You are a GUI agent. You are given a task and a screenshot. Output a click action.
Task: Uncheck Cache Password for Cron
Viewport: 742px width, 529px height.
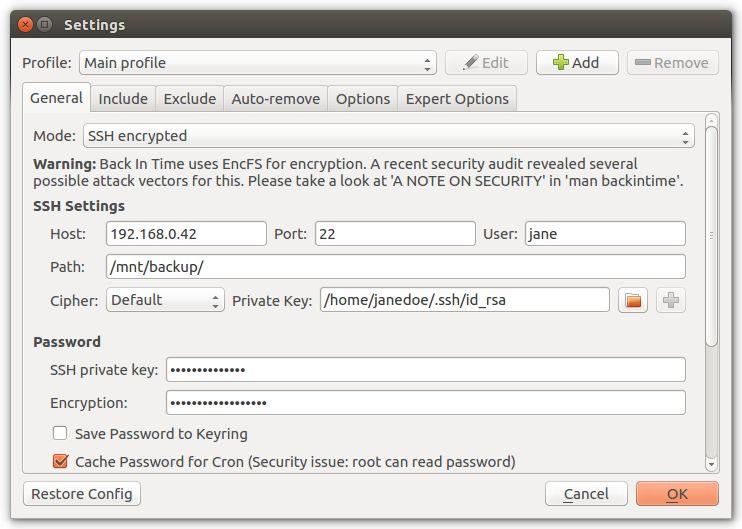pyautogui.click(x=60, y=462)
